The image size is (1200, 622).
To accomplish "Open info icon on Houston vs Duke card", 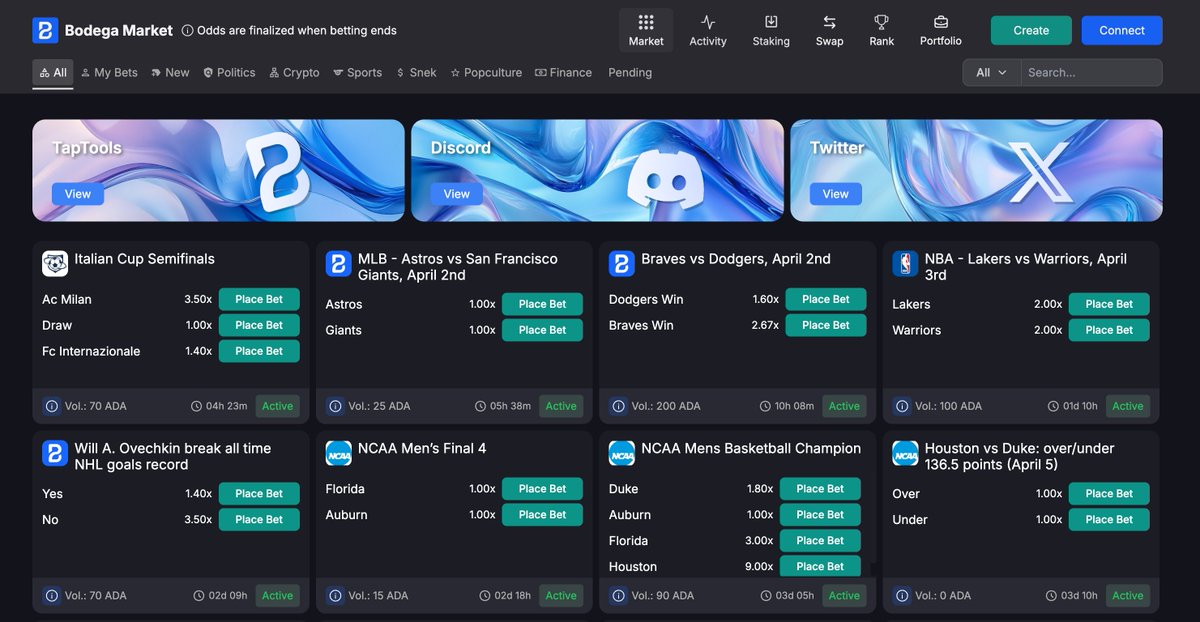I will (x=902, y=595).
